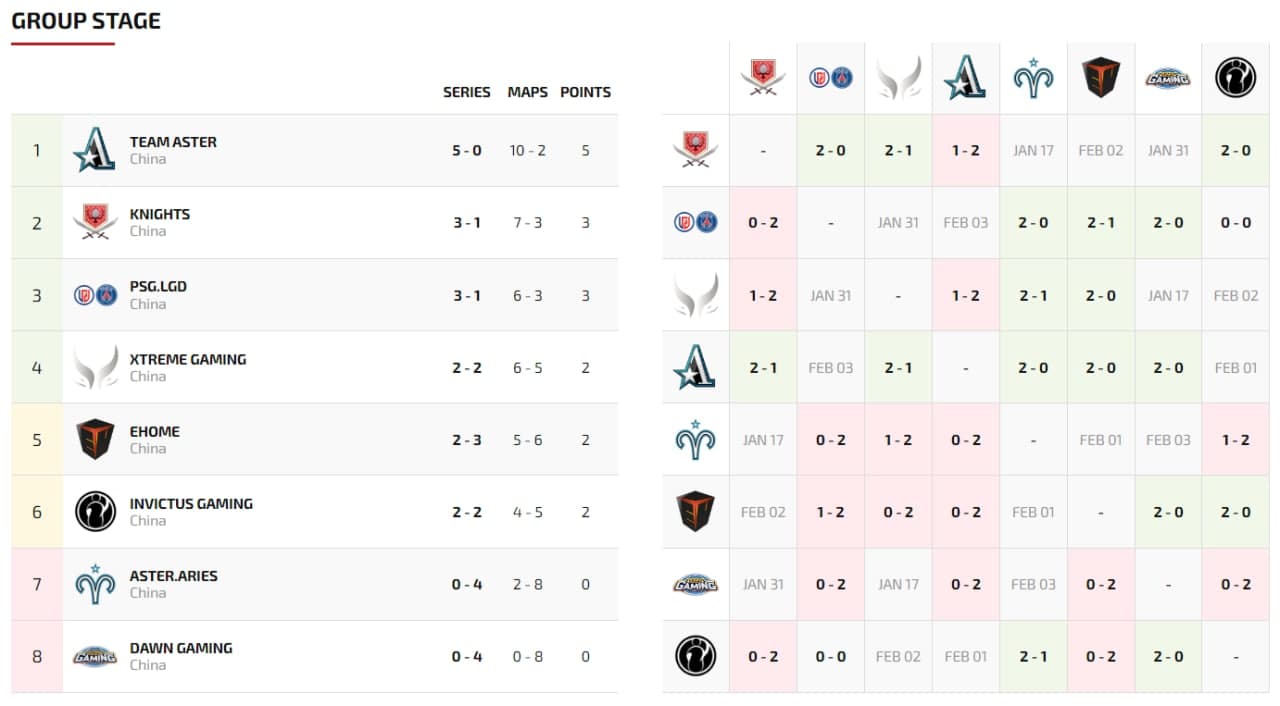Click the POINTS column header

coord(585,92)
